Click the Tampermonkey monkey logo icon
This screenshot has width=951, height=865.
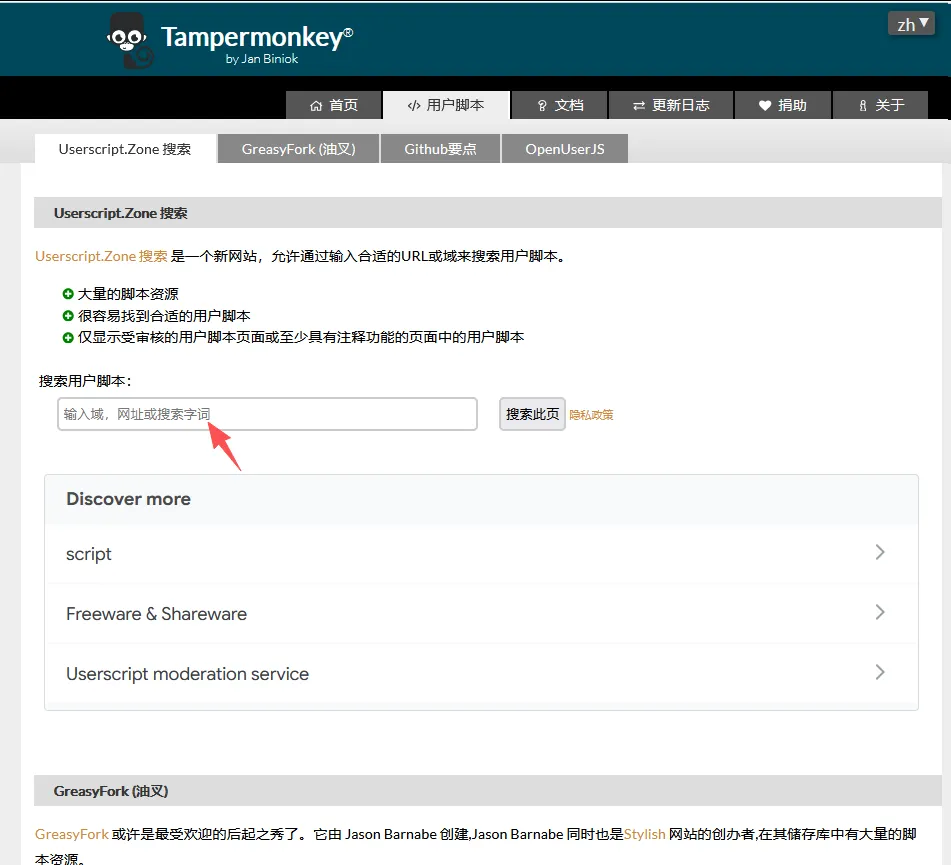[x=130, y=41]
